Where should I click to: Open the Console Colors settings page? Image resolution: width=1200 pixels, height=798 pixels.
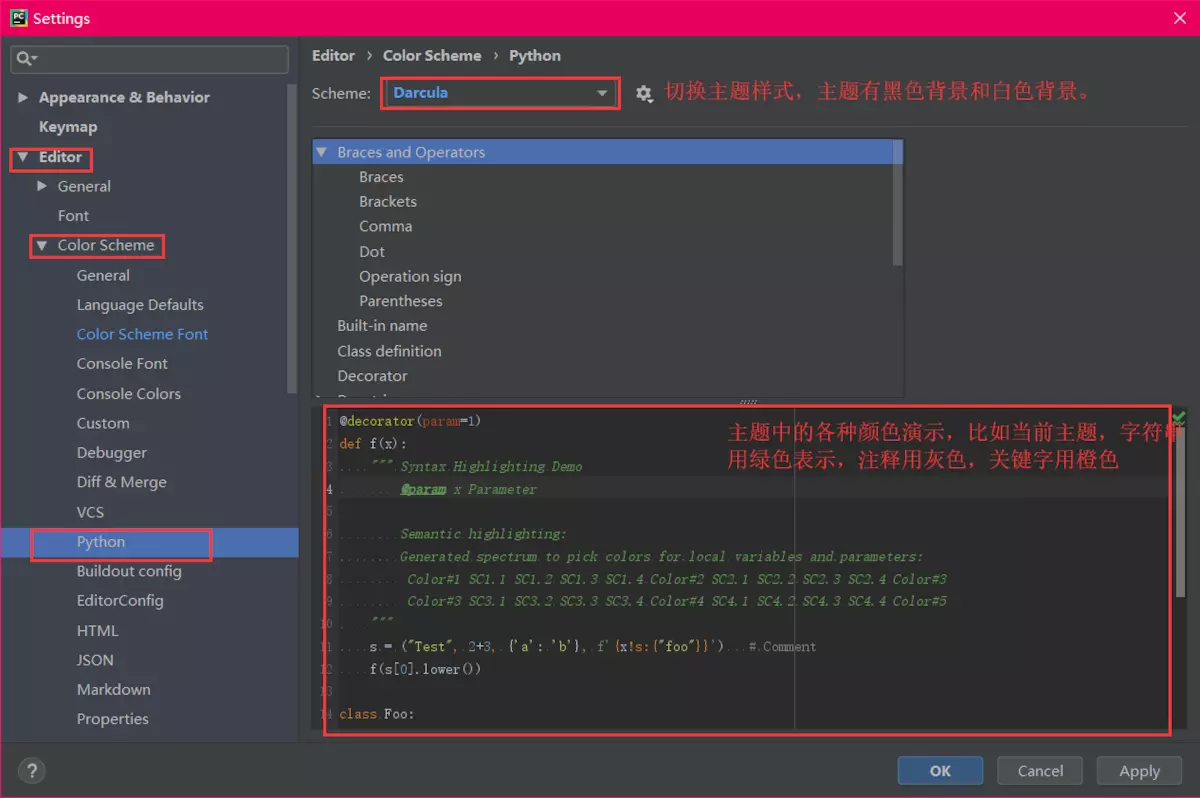coord(128,393)
